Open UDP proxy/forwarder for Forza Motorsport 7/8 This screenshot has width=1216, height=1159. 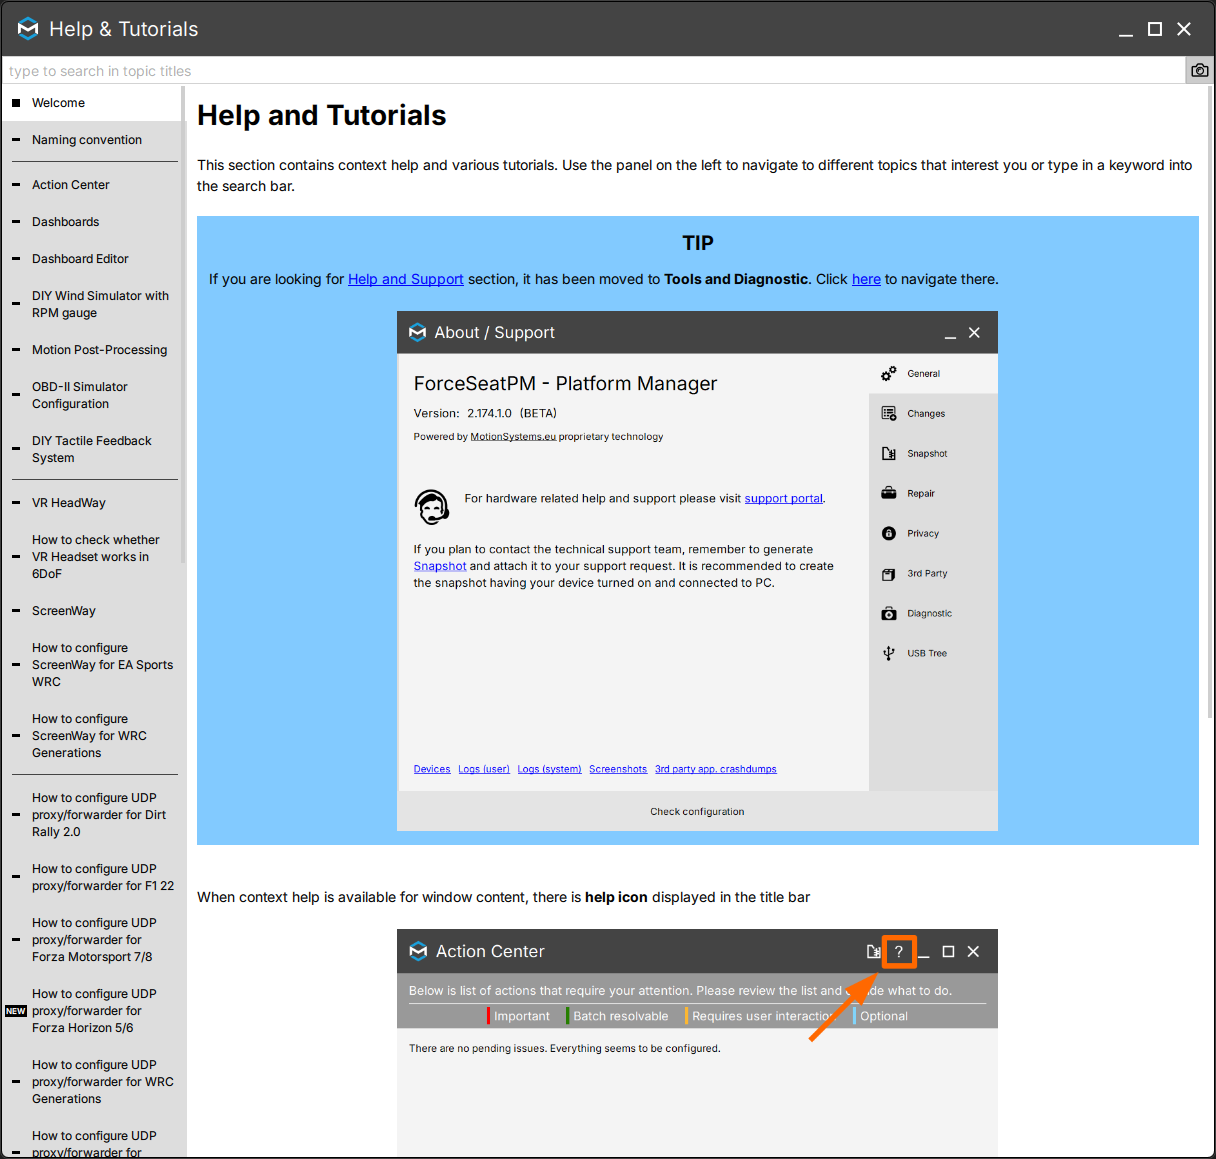point(92,940)
